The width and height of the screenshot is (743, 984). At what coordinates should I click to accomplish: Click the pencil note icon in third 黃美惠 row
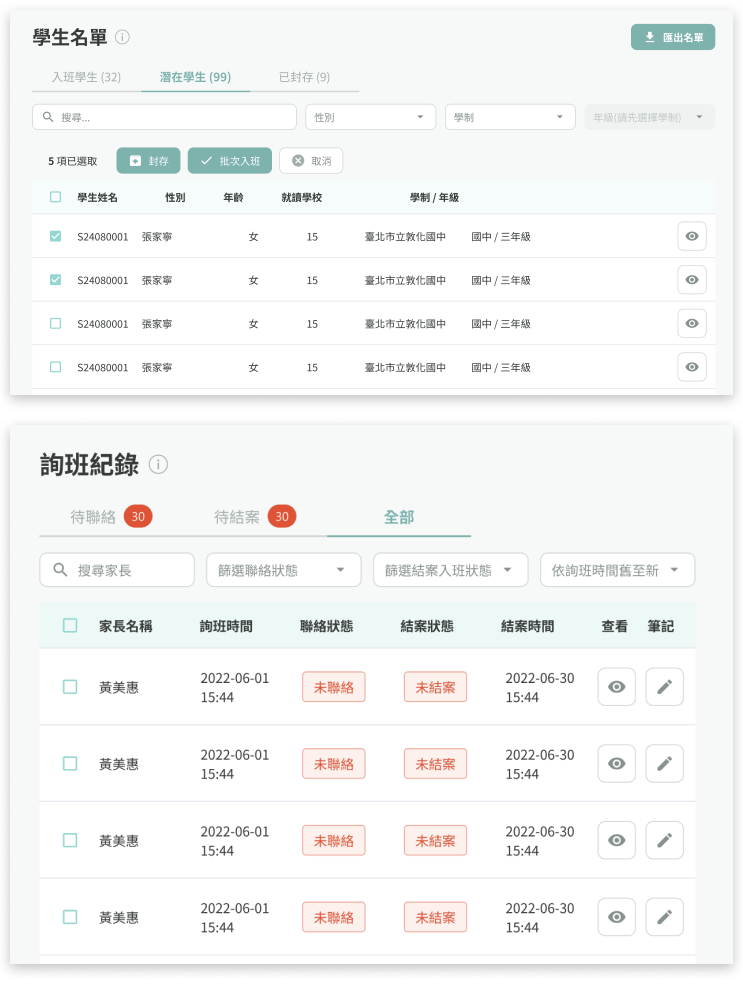tap(665, 840)
